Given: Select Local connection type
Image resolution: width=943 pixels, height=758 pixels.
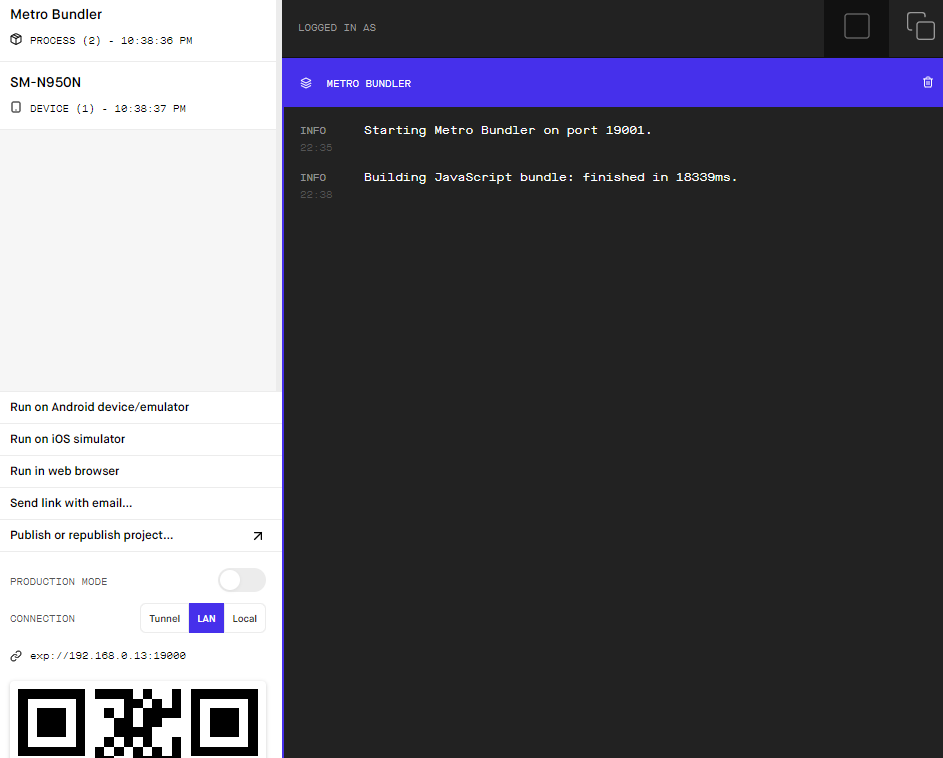Looking at the screenshot, I should coord(245,618).
